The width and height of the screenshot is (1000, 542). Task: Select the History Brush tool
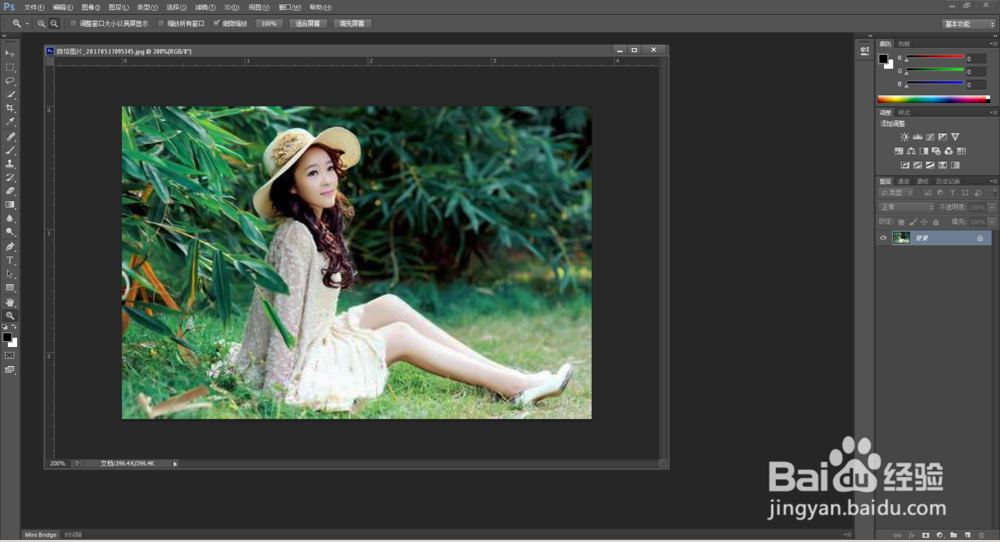(x=10, y=177)
